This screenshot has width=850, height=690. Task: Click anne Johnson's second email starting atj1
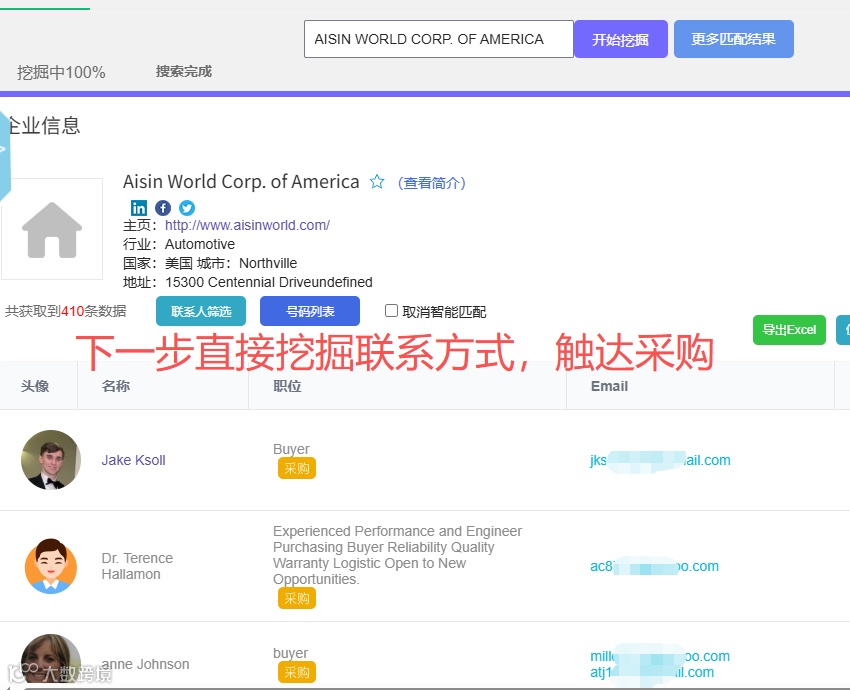tap(652, 673)
